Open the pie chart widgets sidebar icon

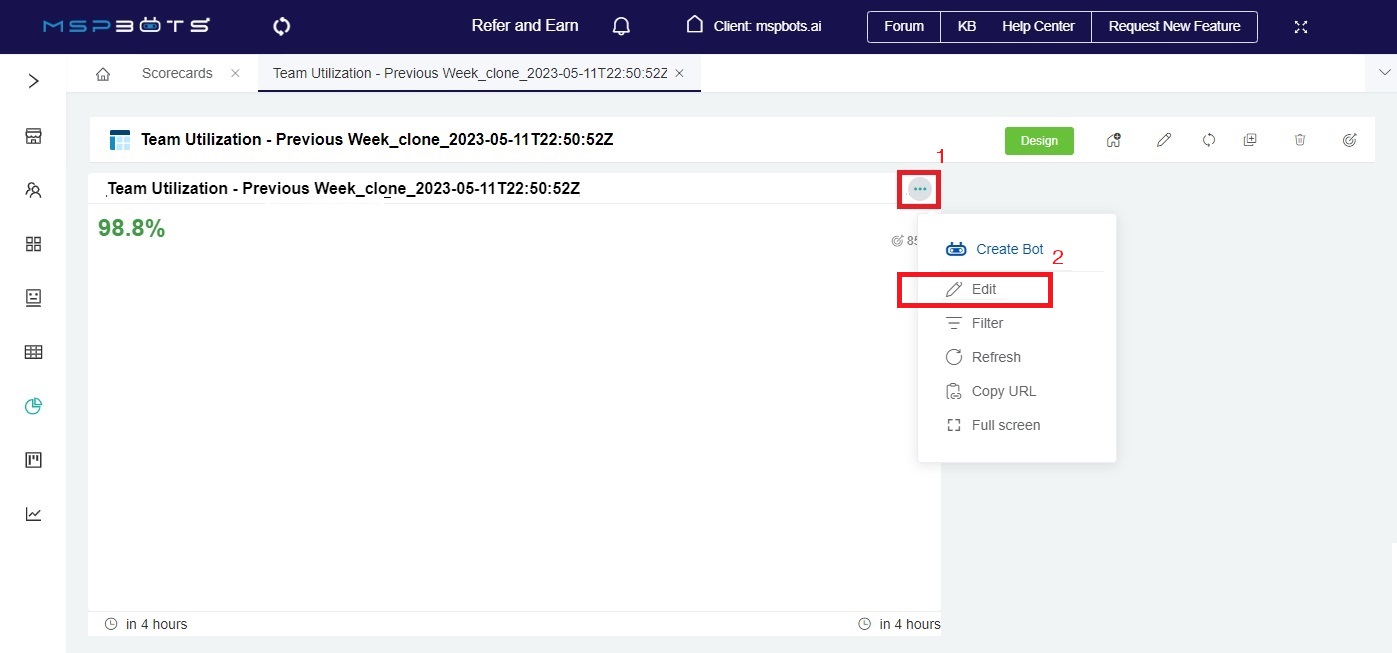pyautogui.click(x=34, y=406)
